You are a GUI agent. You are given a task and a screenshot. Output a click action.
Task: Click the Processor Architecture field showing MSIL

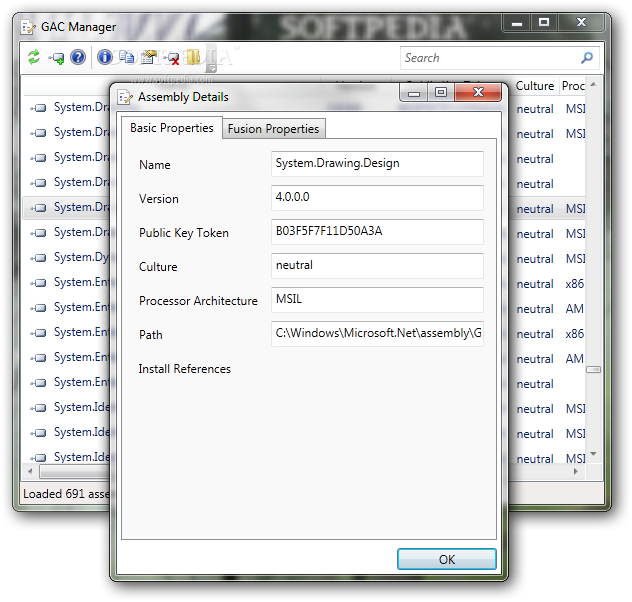pos(377,299)
